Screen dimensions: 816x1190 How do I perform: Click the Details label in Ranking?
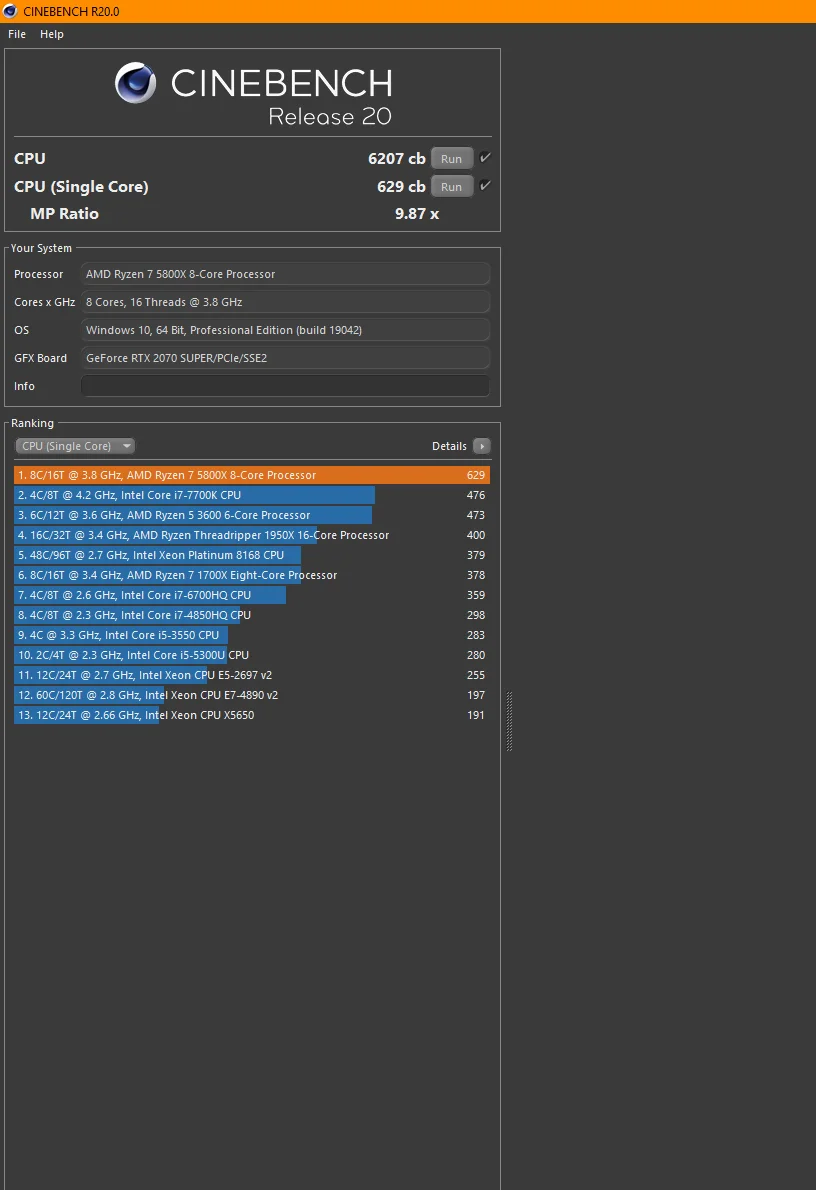pos(449,446)
